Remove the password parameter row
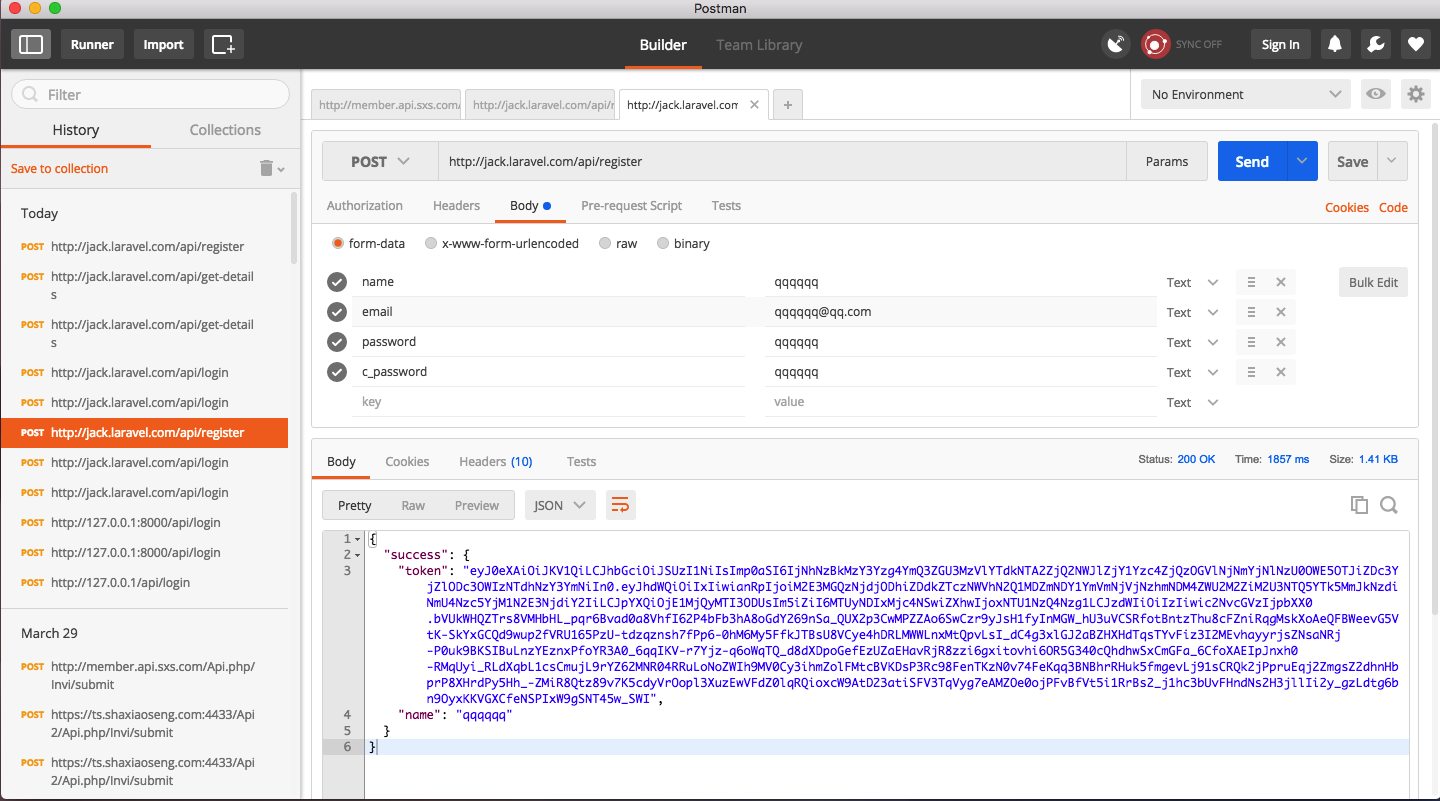Image resolution: width=1440 pixels, height=801 pixels. click(x=1280, y=342)
